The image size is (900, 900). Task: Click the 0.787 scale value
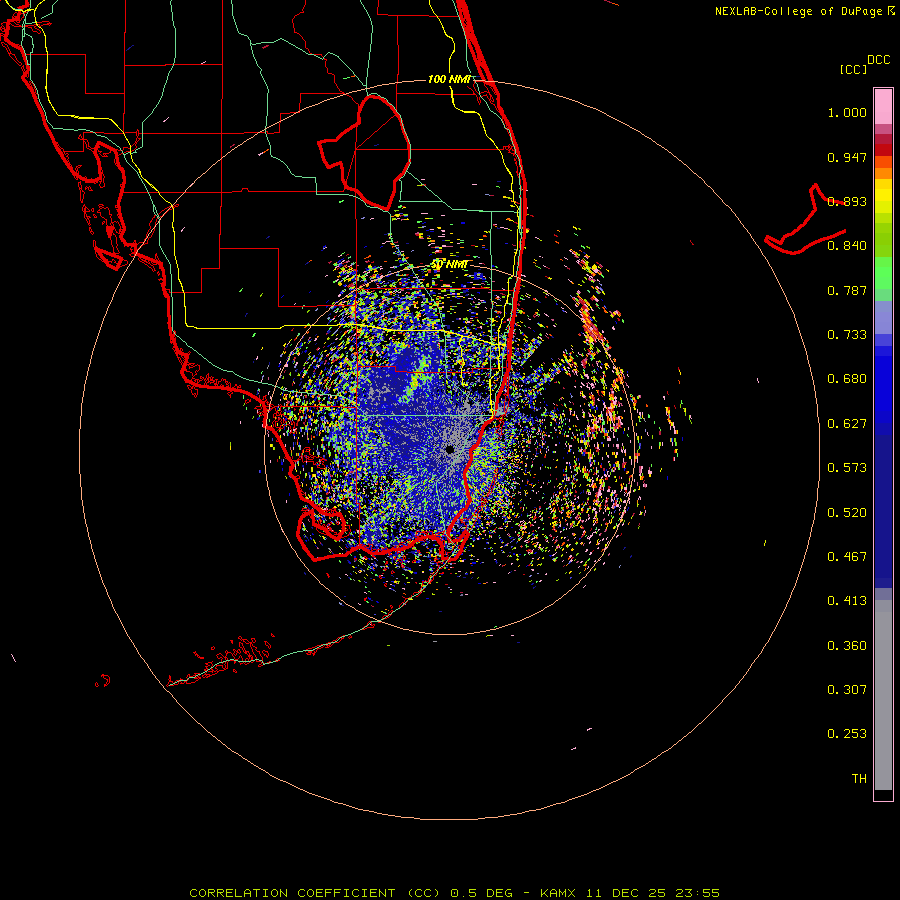click(x=847, y=290)
